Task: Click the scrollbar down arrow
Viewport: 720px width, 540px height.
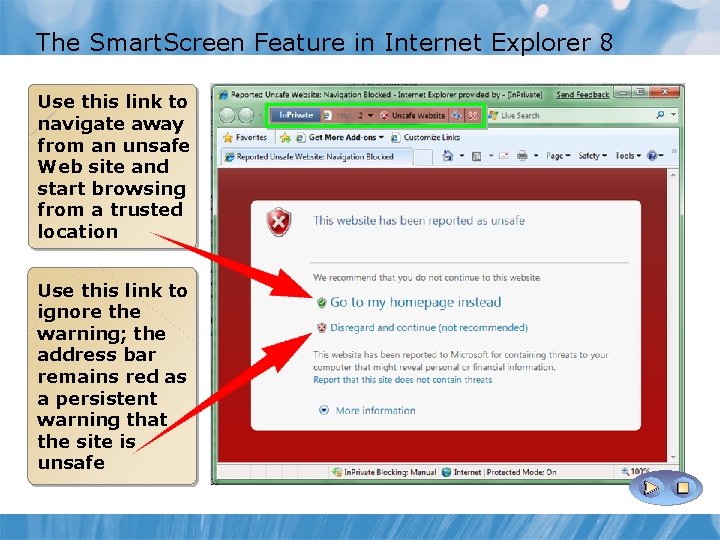Action: 673,457
